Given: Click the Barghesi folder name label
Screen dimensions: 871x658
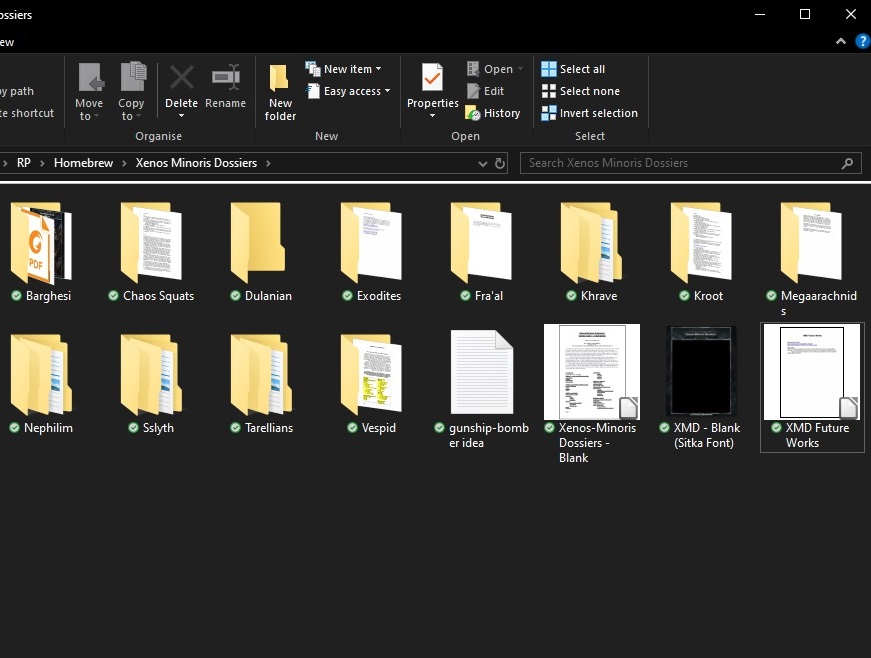Looking at the screenshot, I should click(x=48, y=296).
